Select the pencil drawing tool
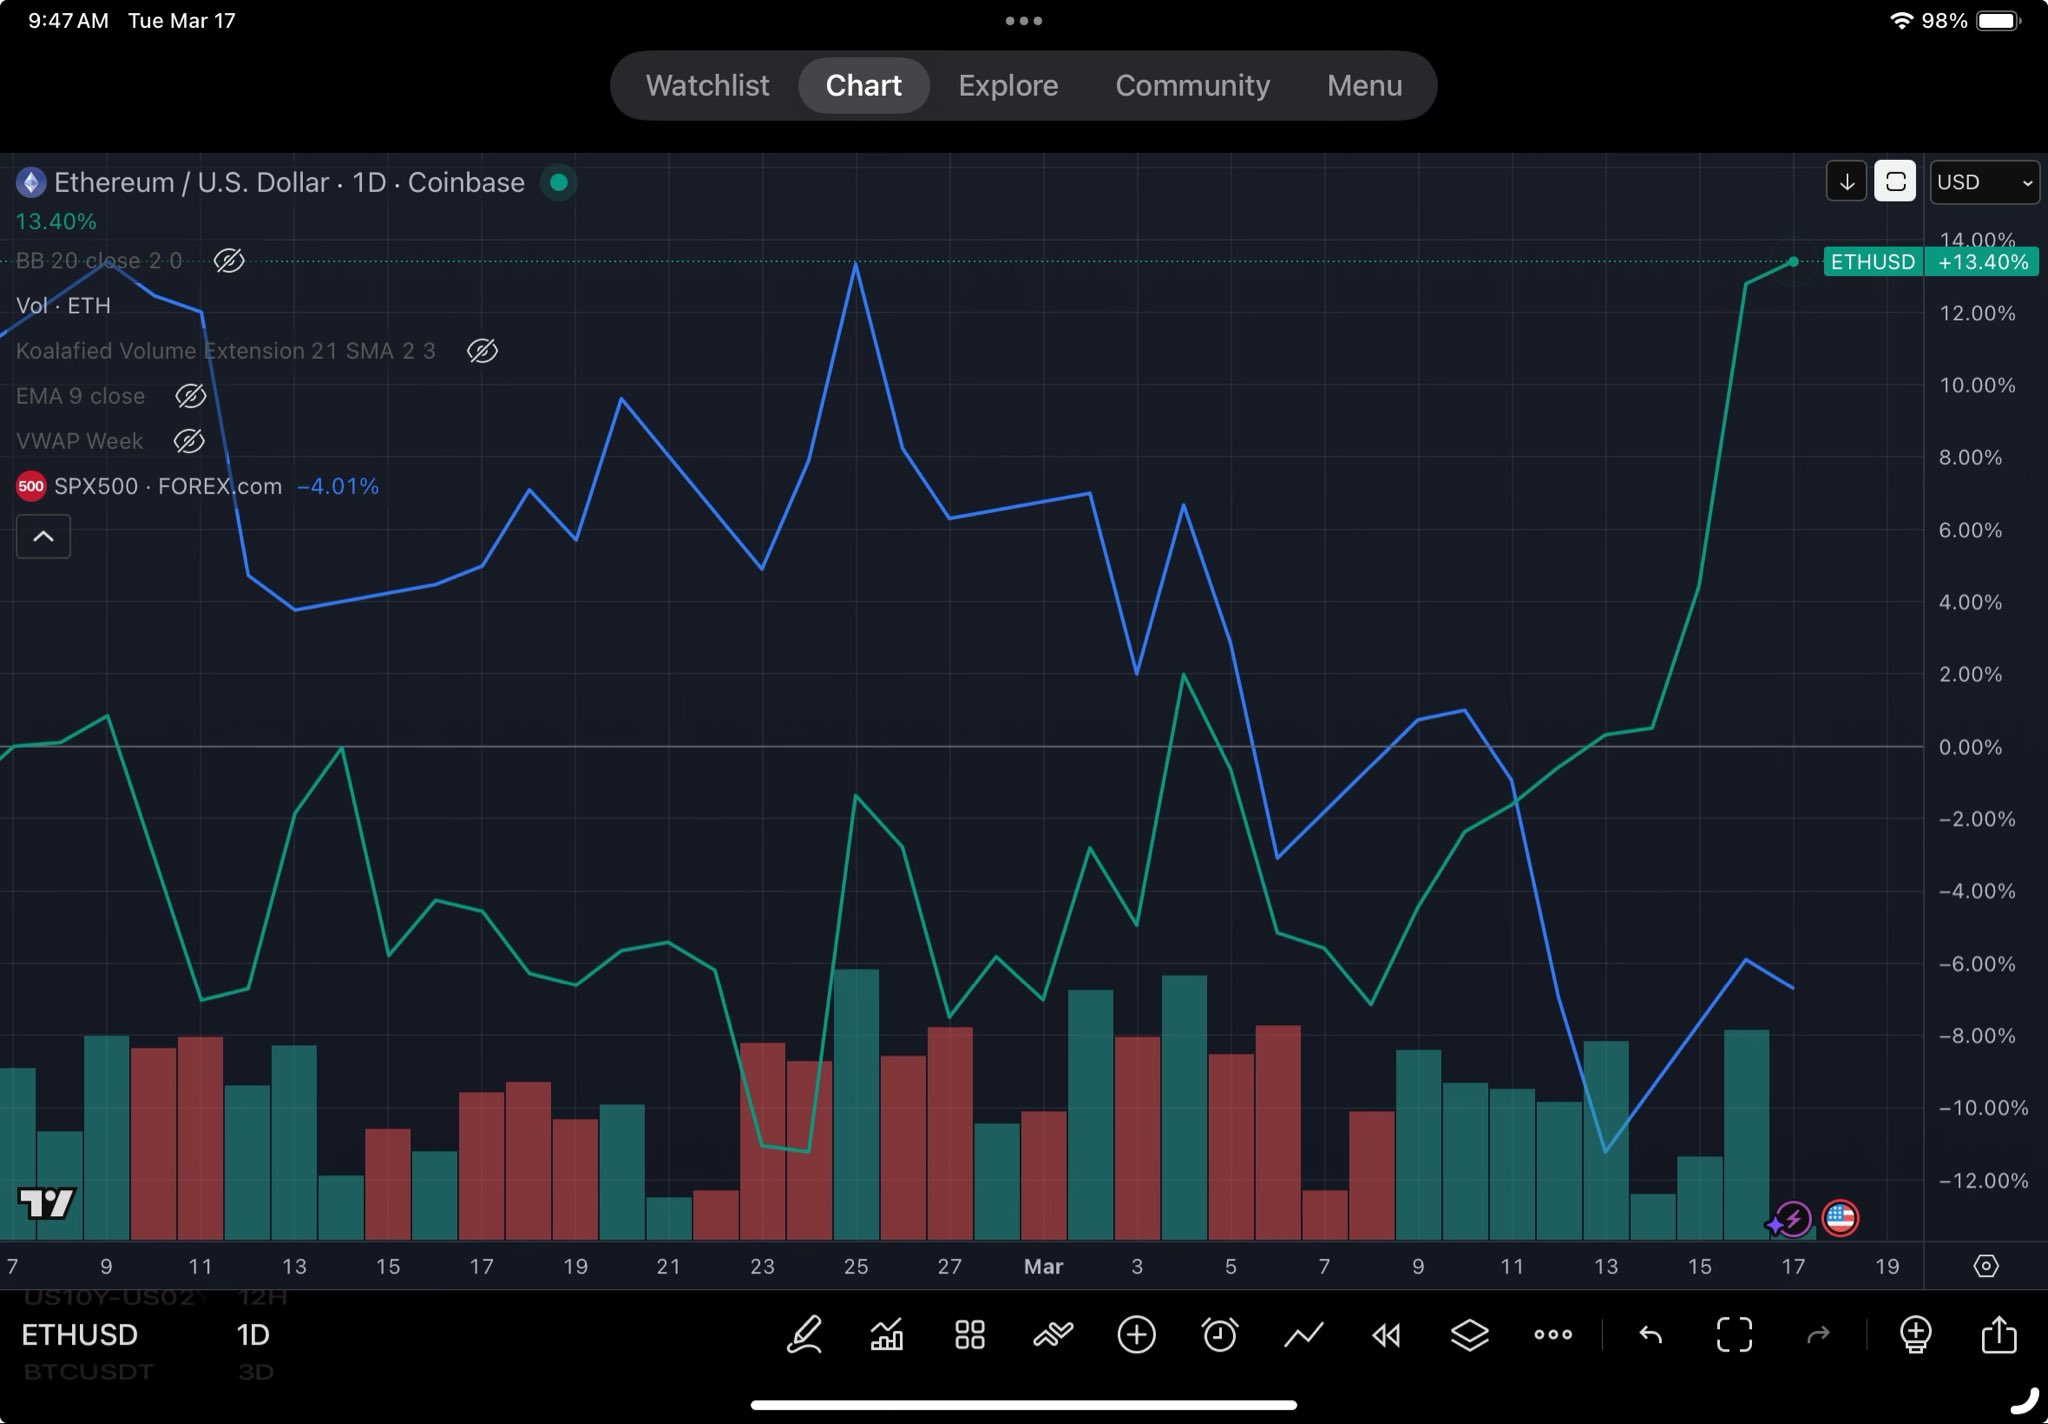 pyautogui.click(x=804, y=1335)
